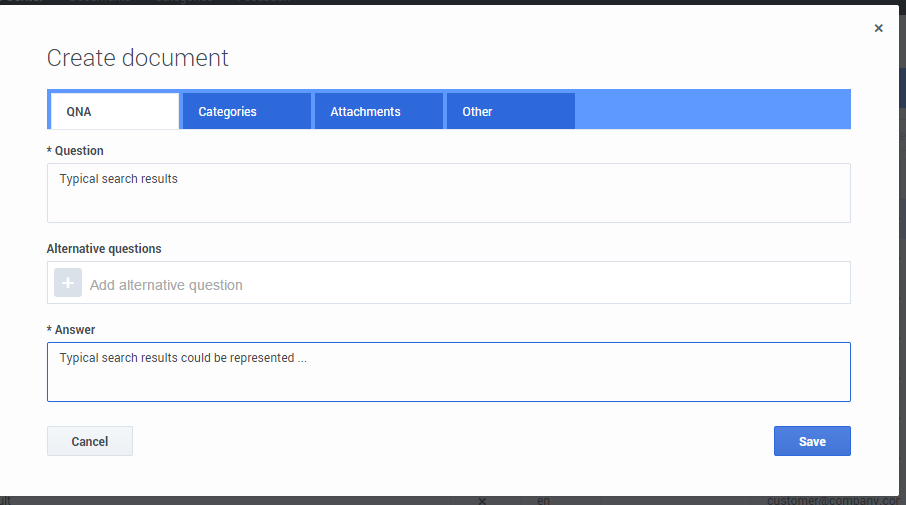This screenshot has width=906, height=505.
Task: Close the Create document dialog
Action: (878, 28)
